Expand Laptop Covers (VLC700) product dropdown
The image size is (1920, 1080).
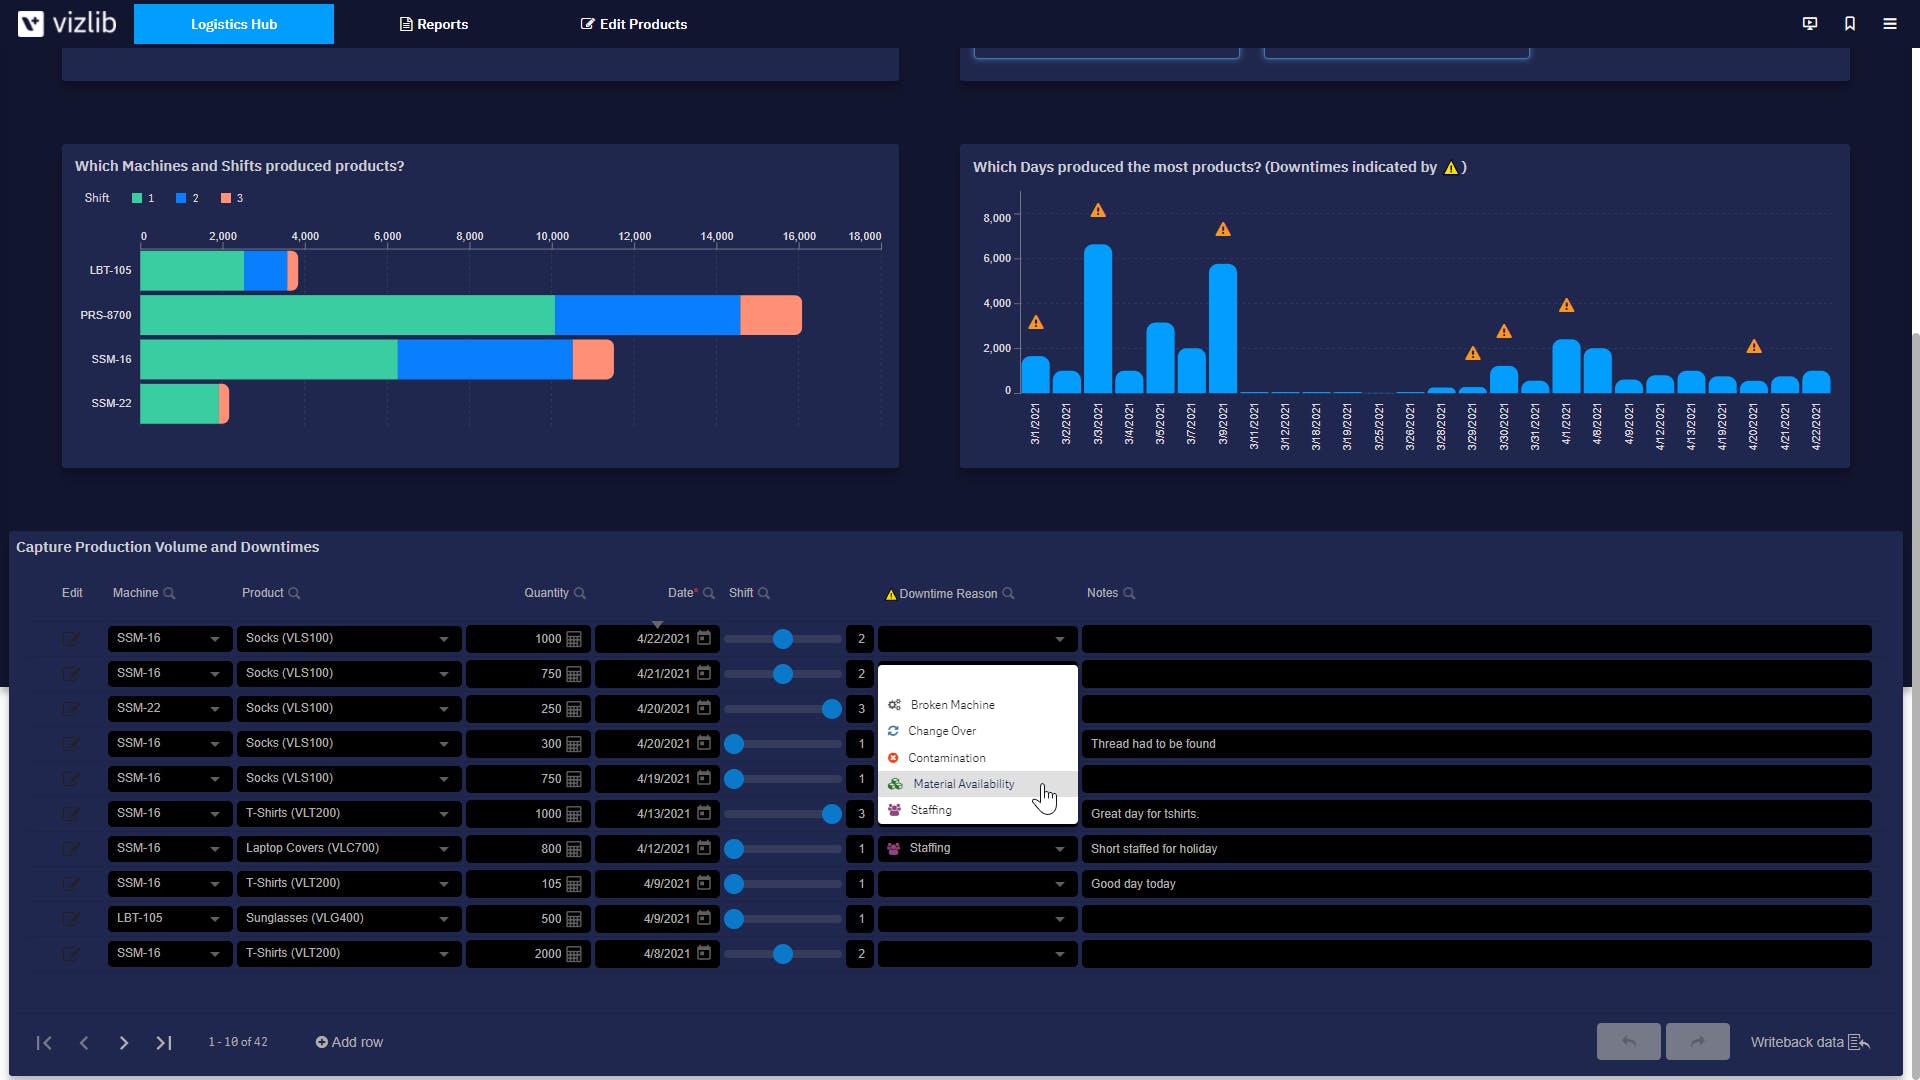click(x=443, y=849)
